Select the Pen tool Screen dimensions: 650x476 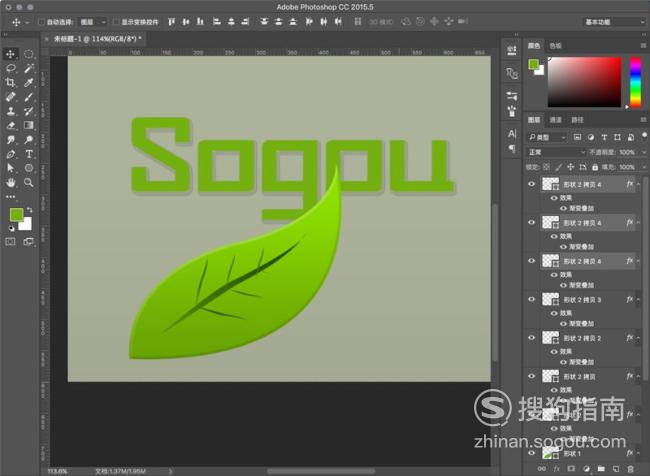[11, 154]
